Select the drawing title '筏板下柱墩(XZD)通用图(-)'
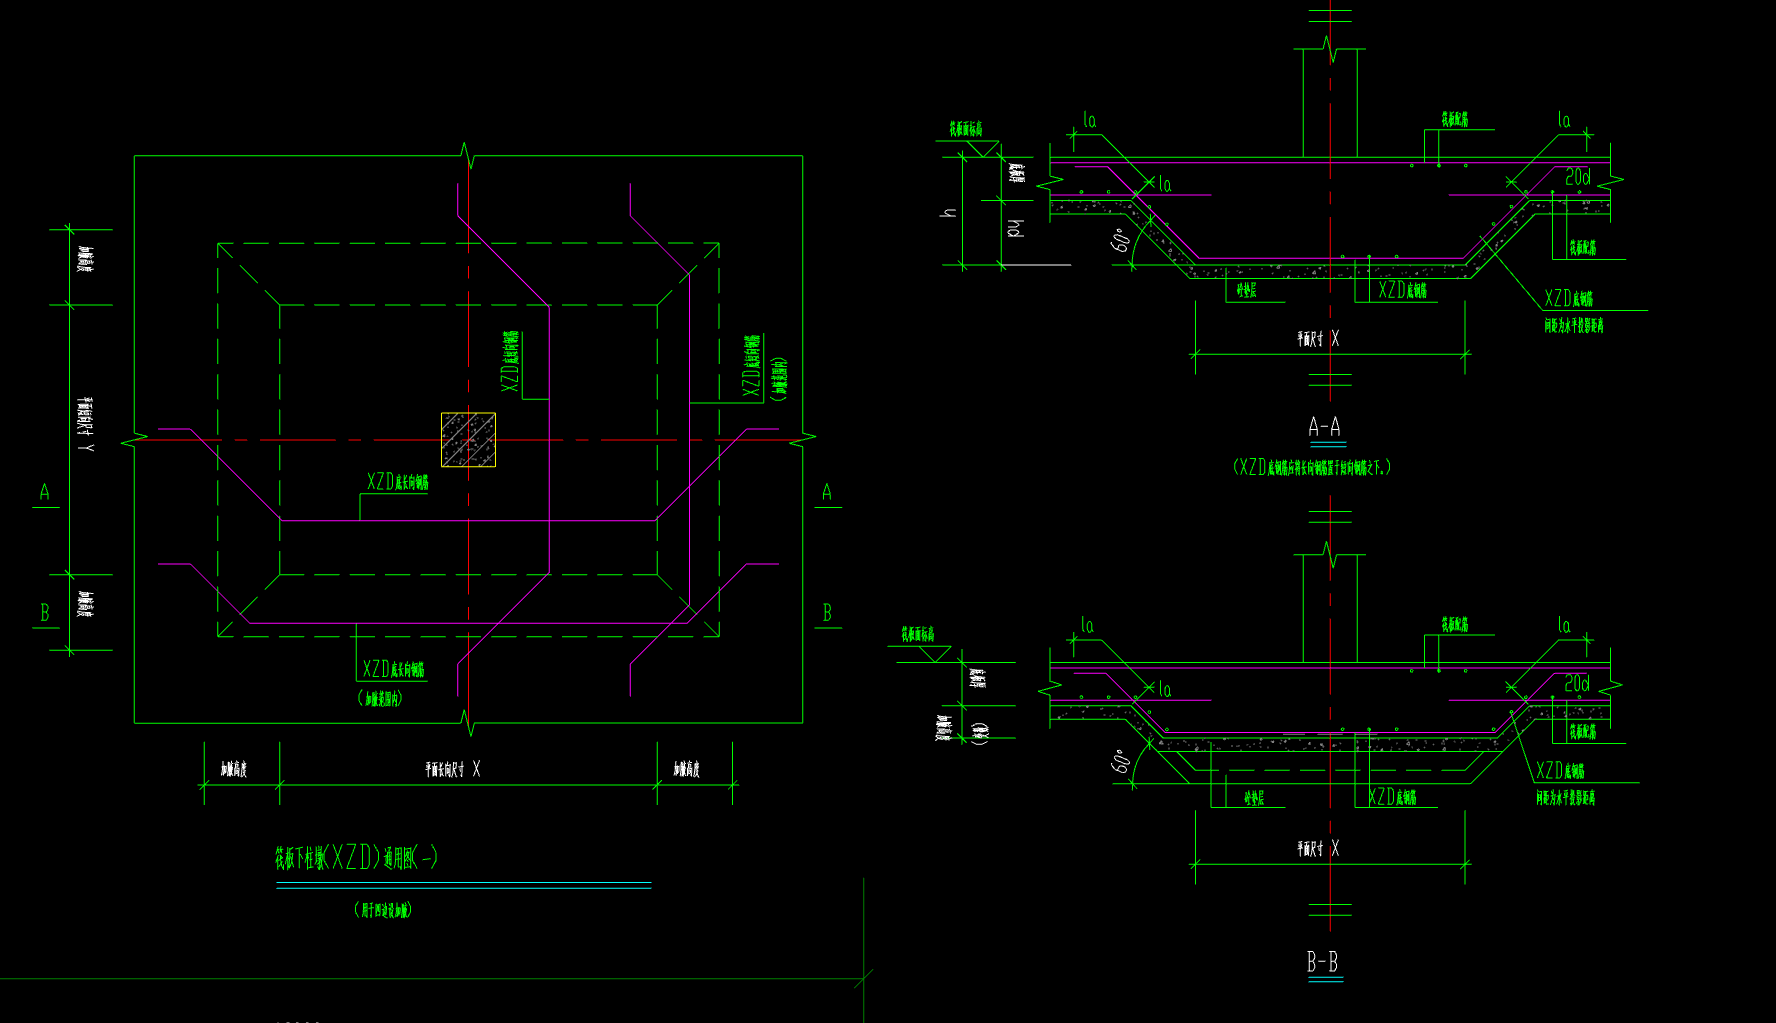 pos(357,858)
